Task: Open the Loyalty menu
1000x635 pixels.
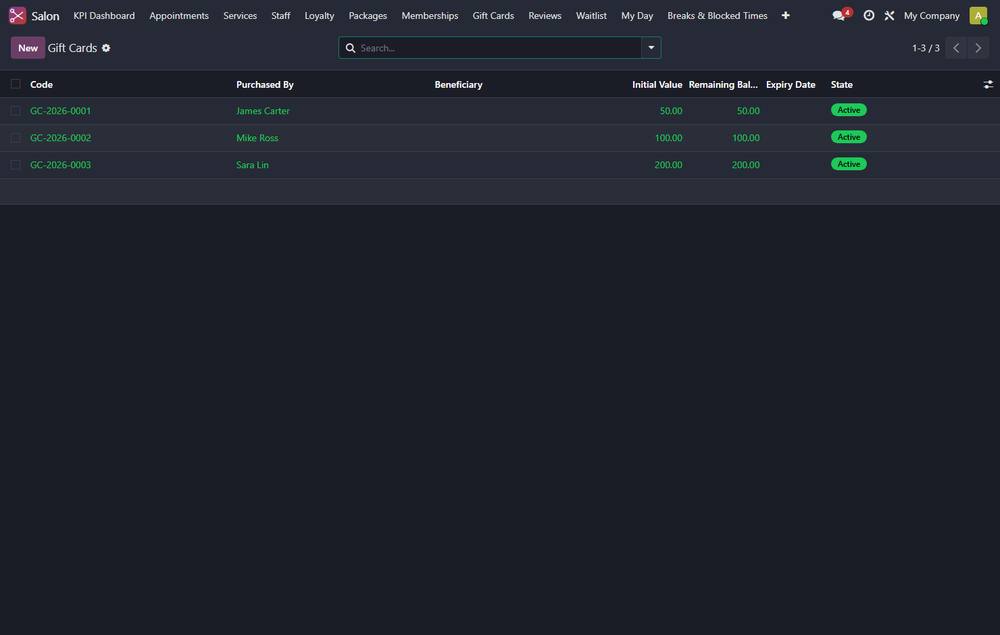Action: [319, 15]
